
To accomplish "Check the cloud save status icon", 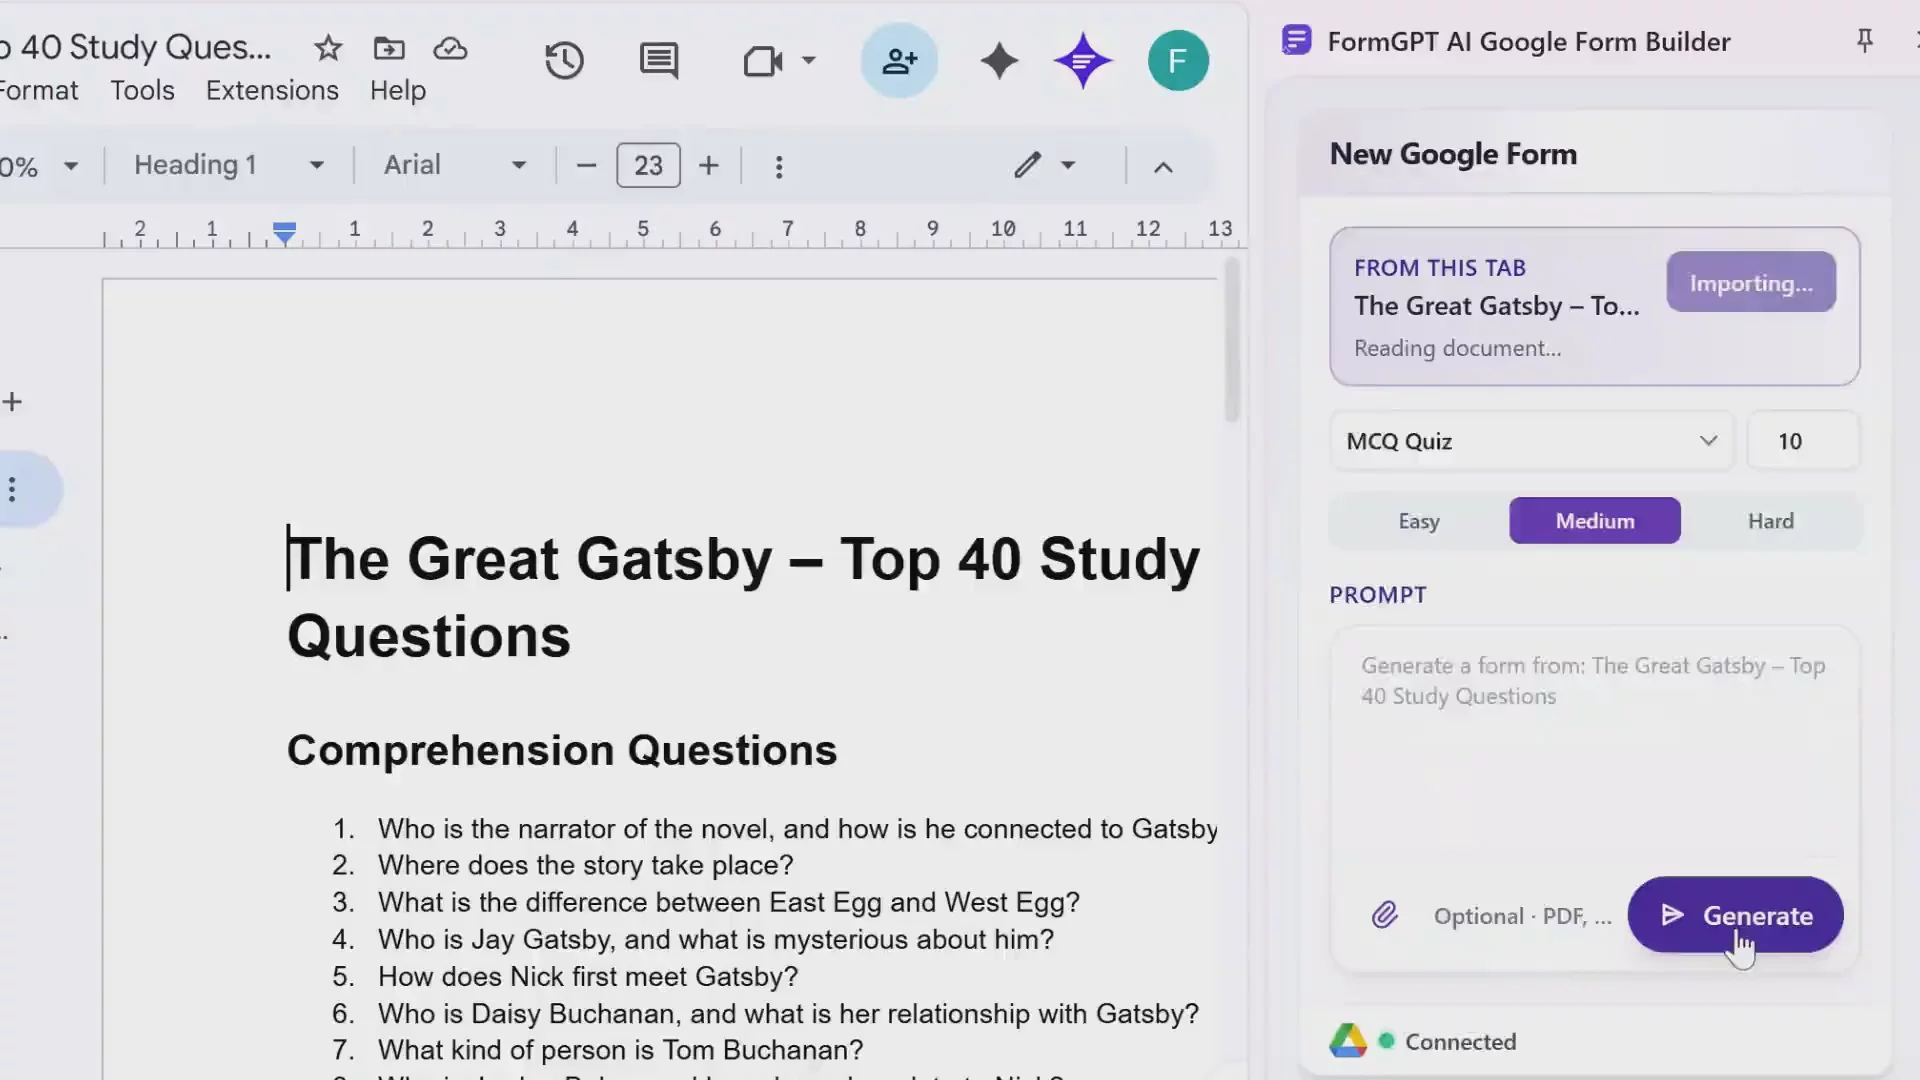I will [x=450, y=48].
